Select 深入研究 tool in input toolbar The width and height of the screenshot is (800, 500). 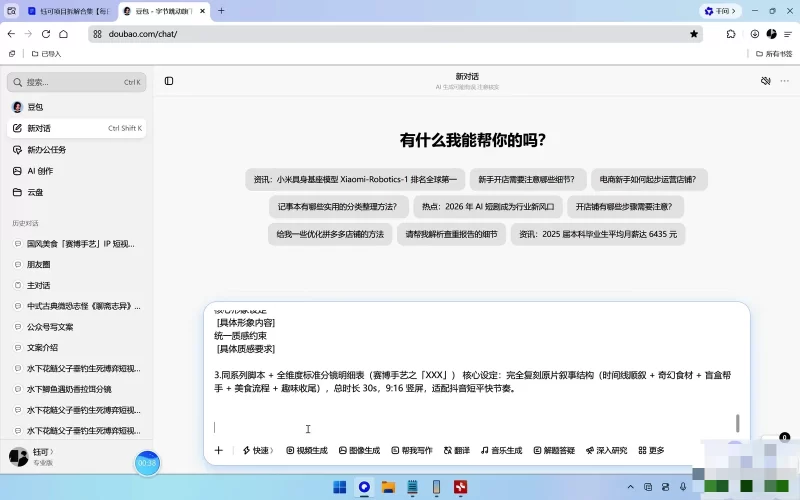607,451
